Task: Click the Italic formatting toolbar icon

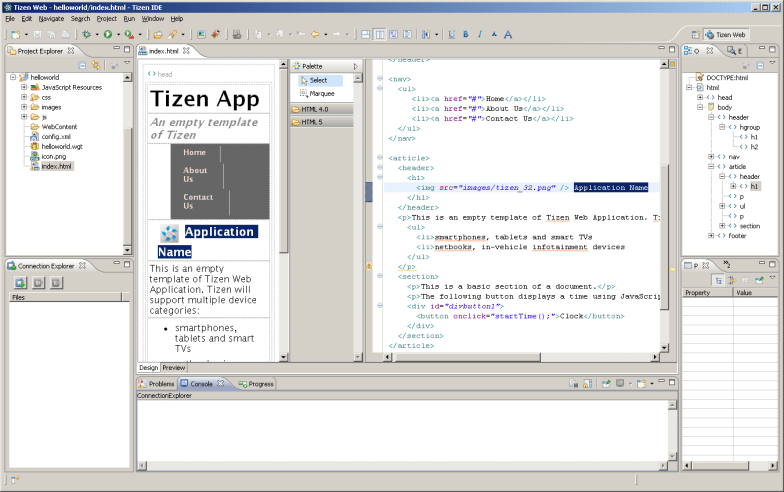Action: (479, 34)
